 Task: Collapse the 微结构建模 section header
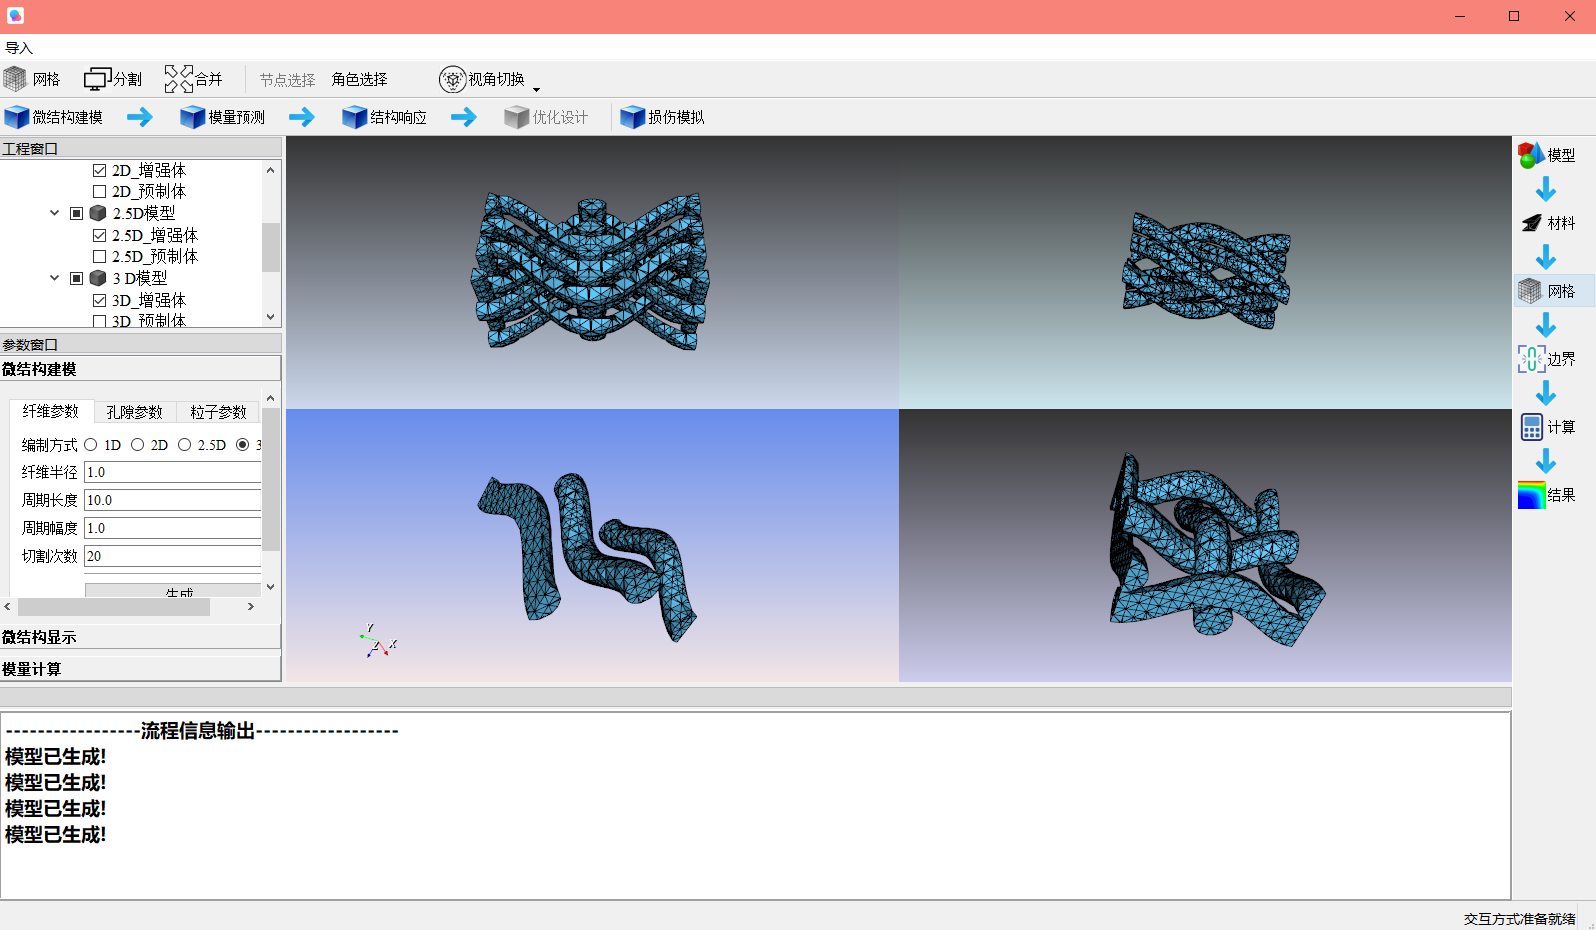tap(140, 369)
